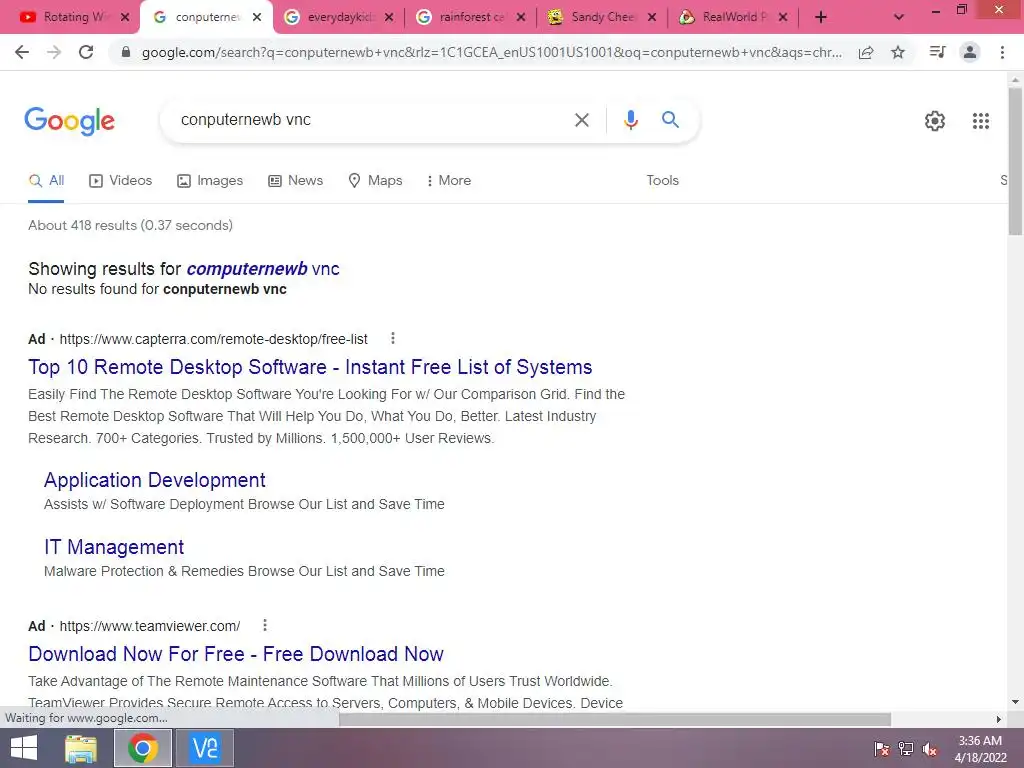Go forward with the arrow button

pyautogui.click(x=54, y=52)
